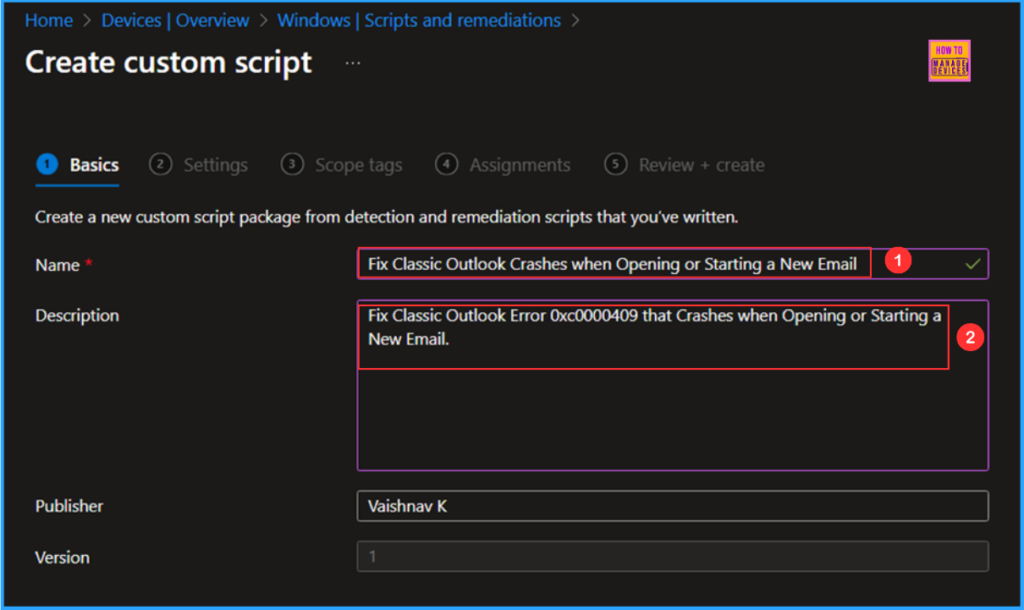This screenshot has width=1024, height=610.
Task: Select the Basics tab
Action: (x=78, y=165)
